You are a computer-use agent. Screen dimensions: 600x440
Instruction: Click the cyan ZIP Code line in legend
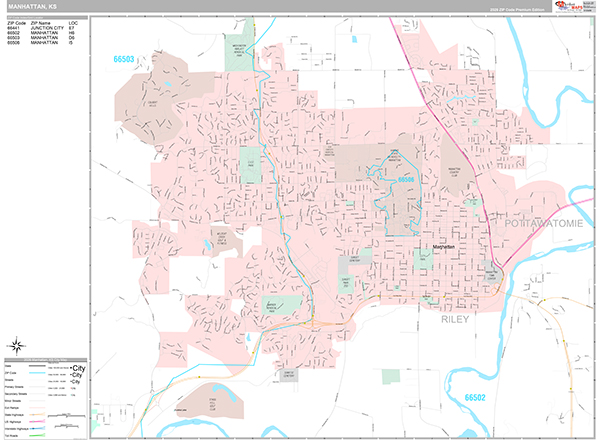coord(37,373)
